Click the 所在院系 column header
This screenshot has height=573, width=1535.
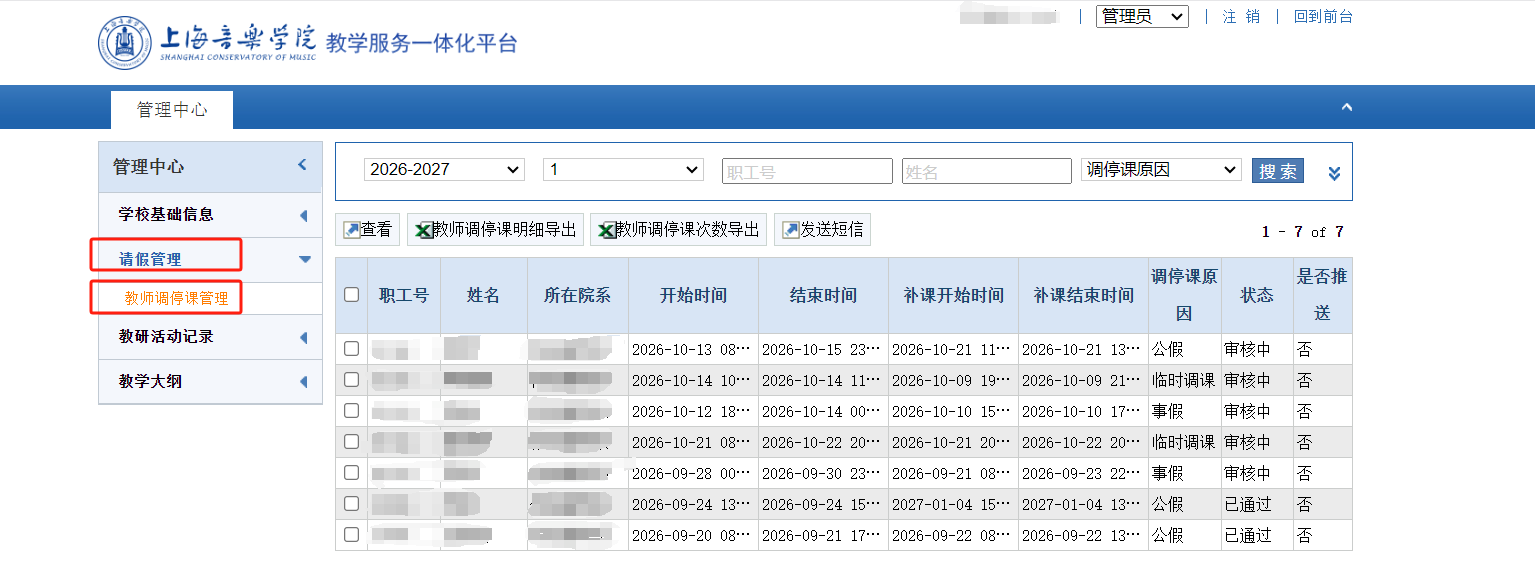(577, 295)
